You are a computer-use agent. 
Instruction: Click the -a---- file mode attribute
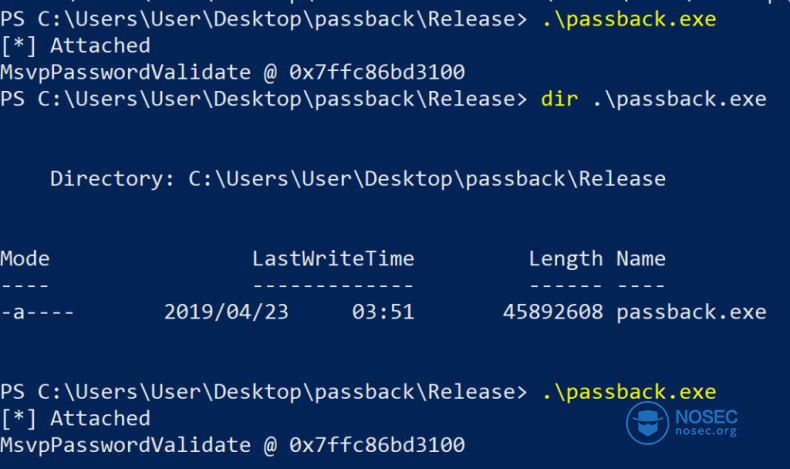37,312
